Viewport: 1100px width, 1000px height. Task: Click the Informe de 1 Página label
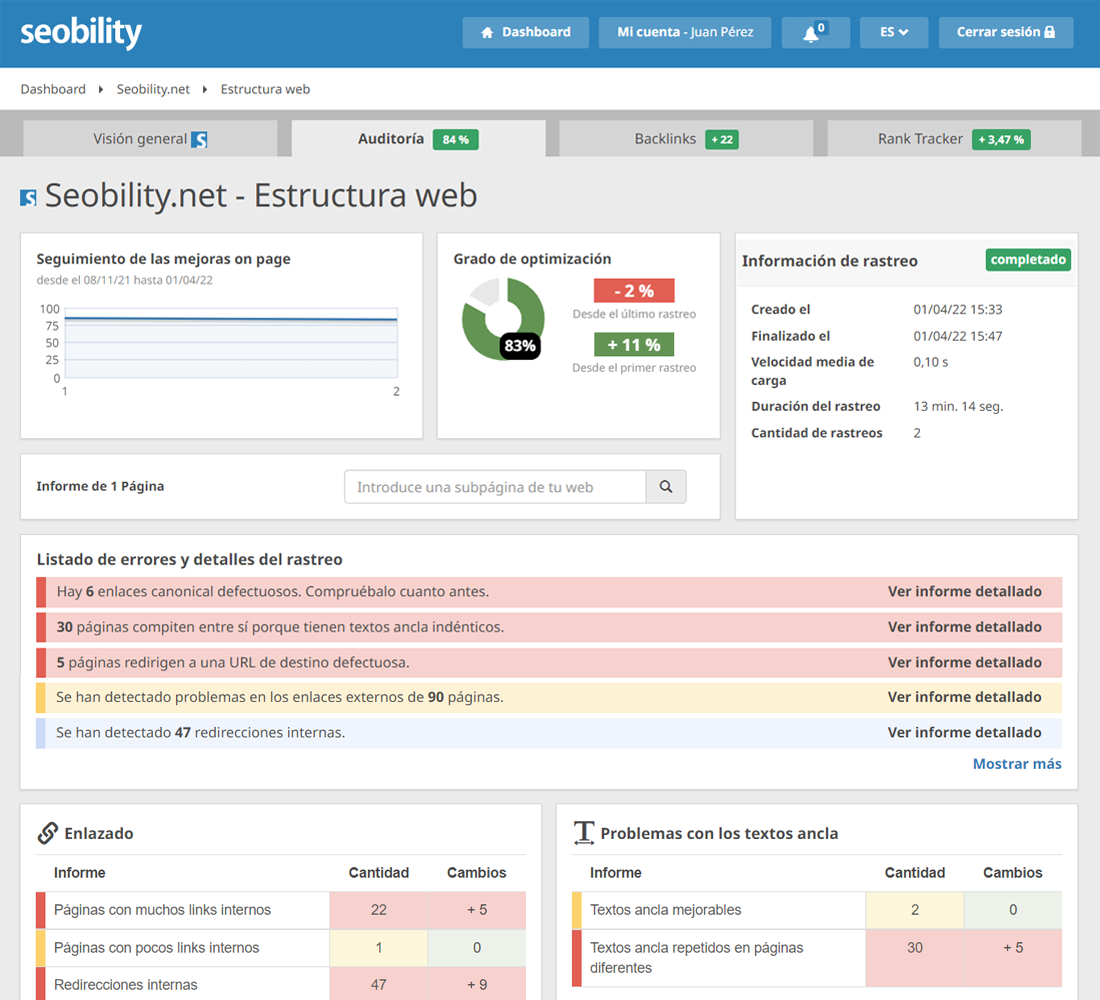(100, 486)
